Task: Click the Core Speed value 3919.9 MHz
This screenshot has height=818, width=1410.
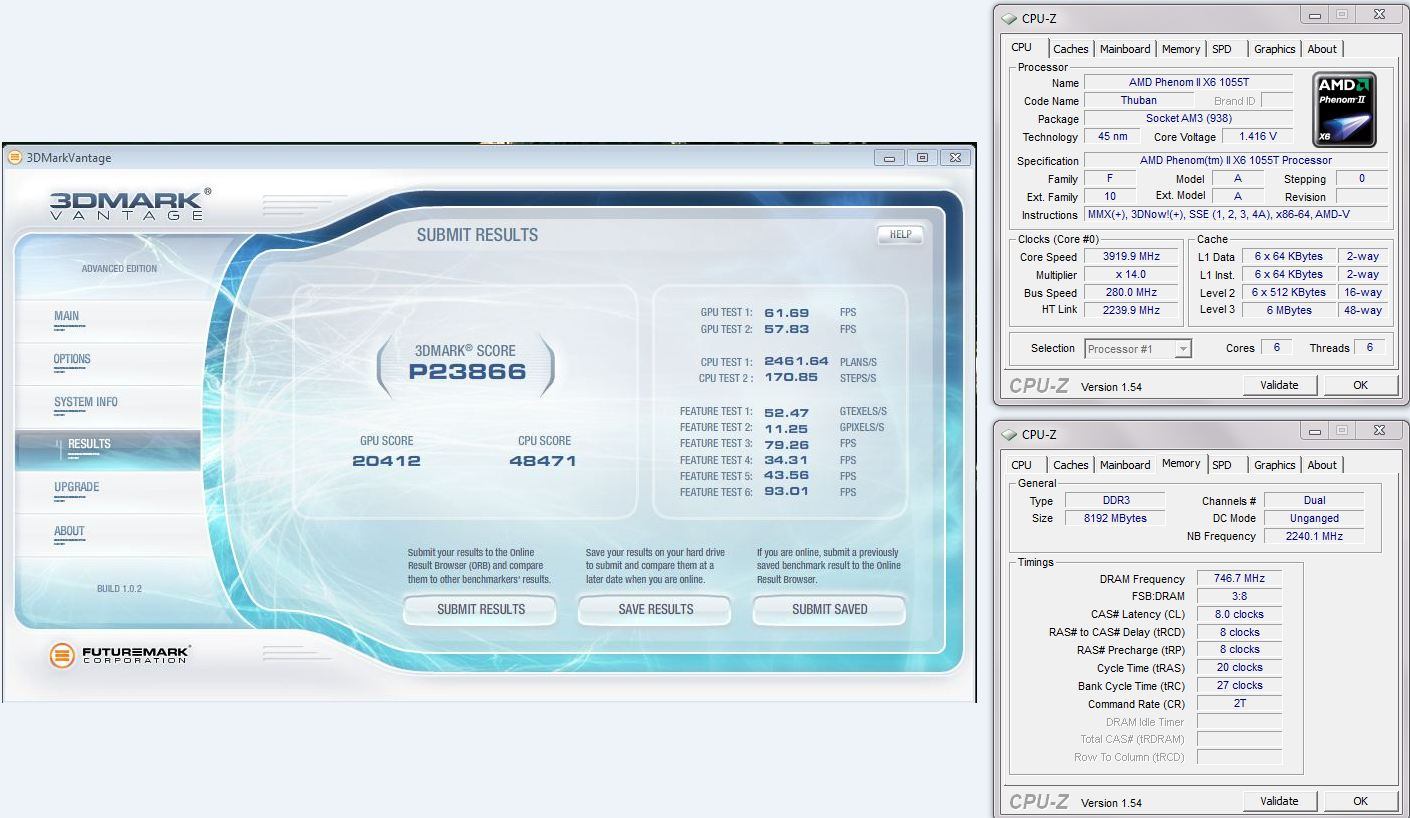Action: coord(1131,257)
